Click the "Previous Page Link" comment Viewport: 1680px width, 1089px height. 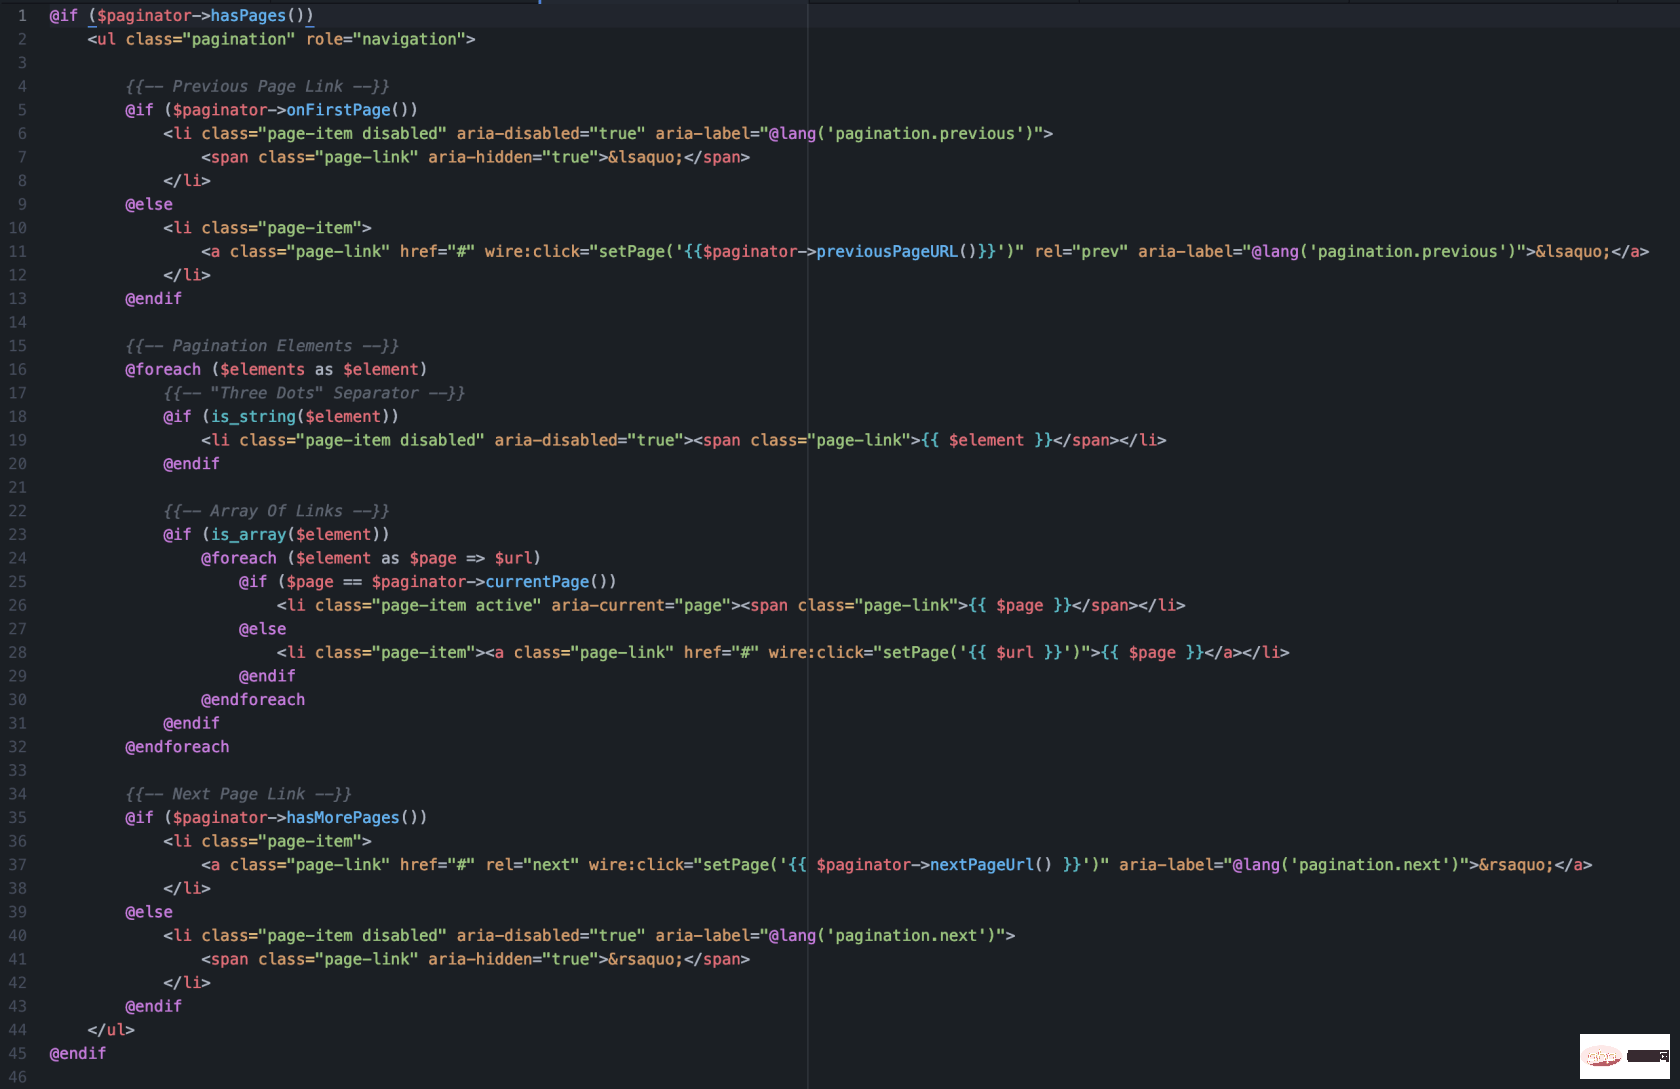coord(257,87)
